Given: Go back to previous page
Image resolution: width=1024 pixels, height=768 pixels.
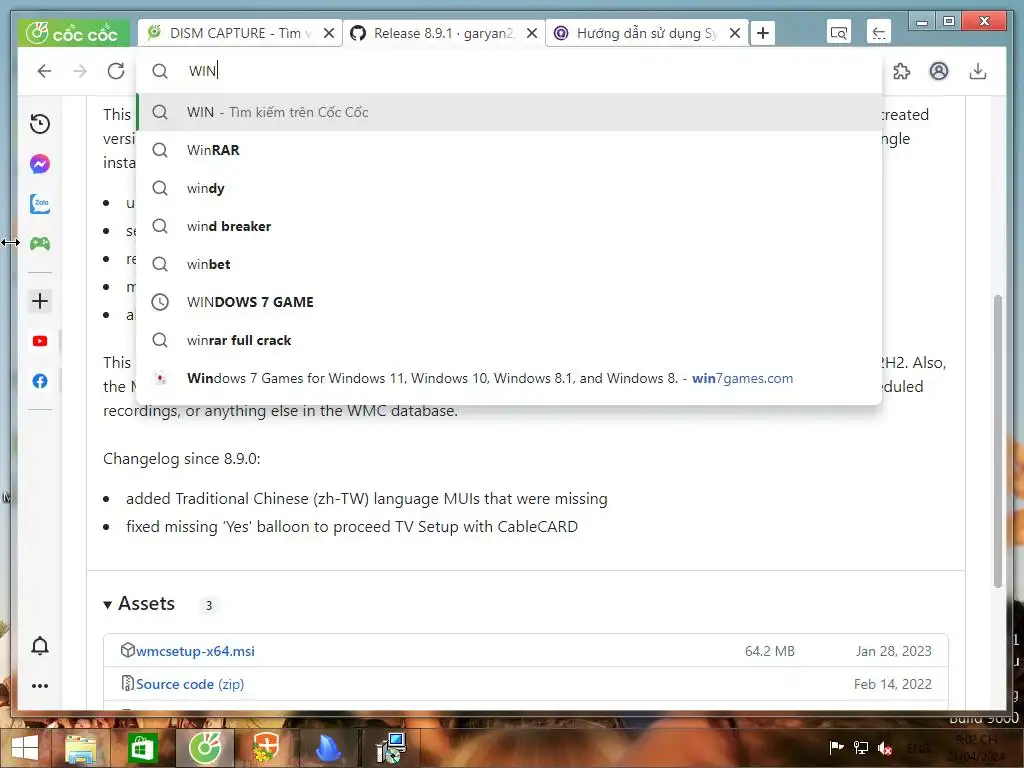Looking at the screenshot, I should (44, 71).
